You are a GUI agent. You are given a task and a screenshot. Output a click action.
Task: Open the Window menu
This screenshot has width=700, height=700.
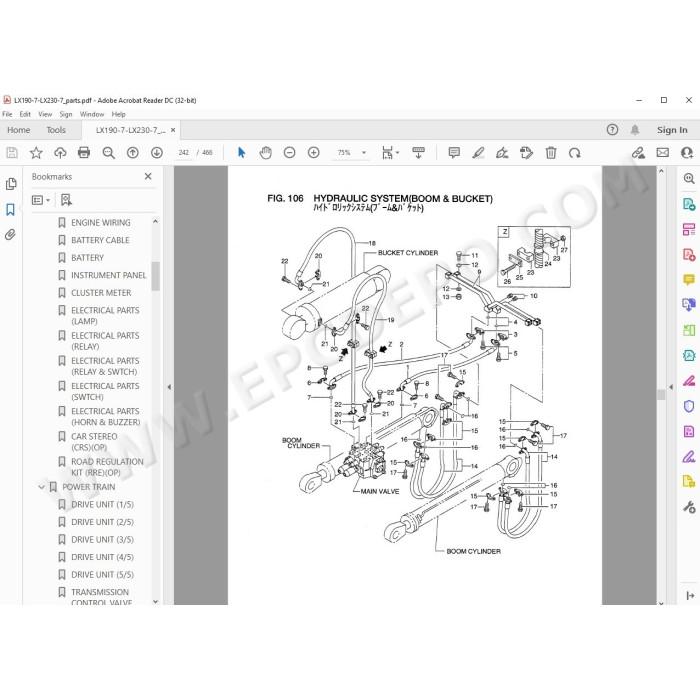coord(92,114)
